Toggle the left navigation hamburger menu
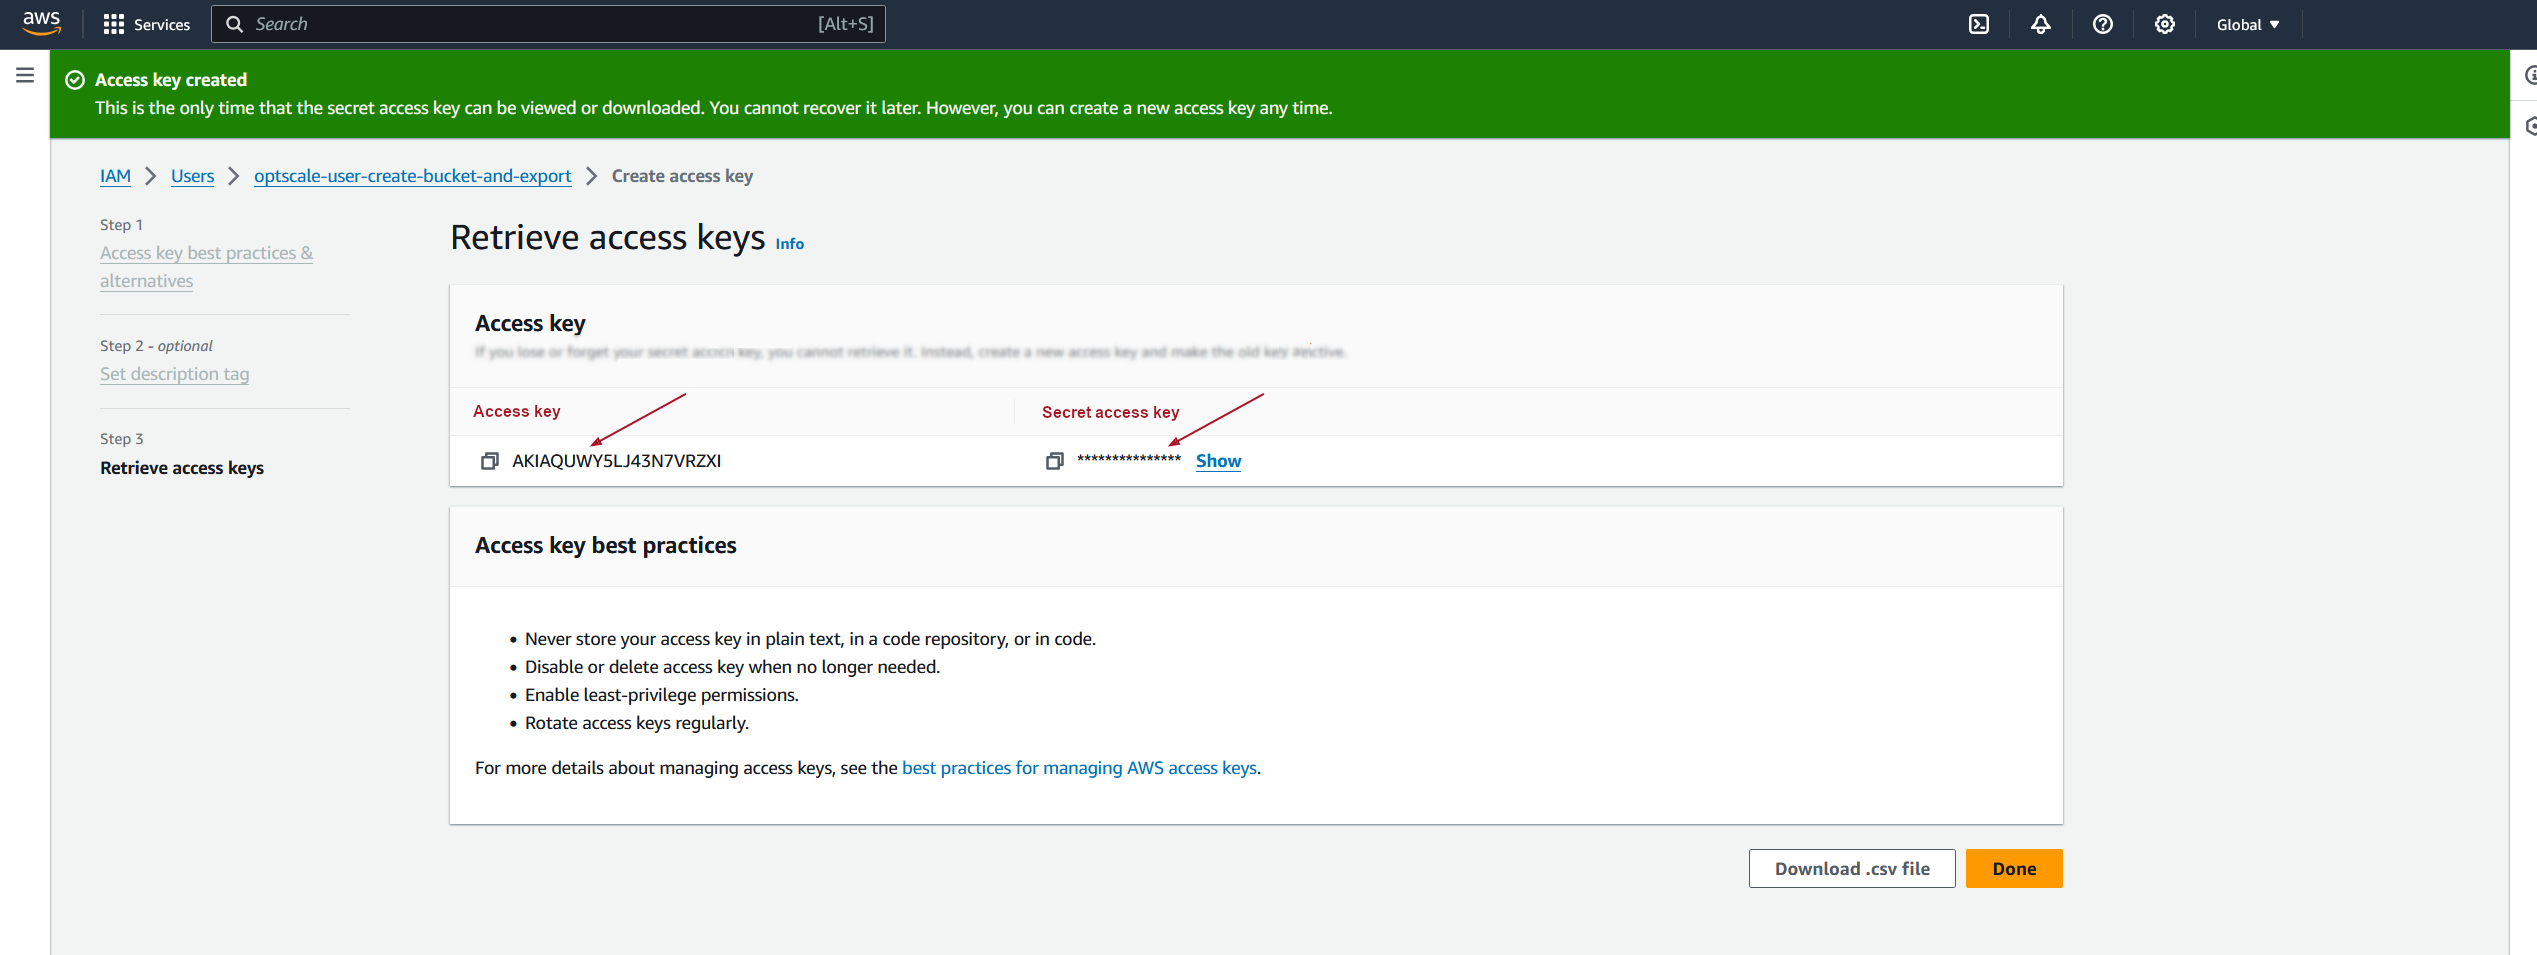The width and height of the screenshot is (2537, 955). (x=25, y=75)
